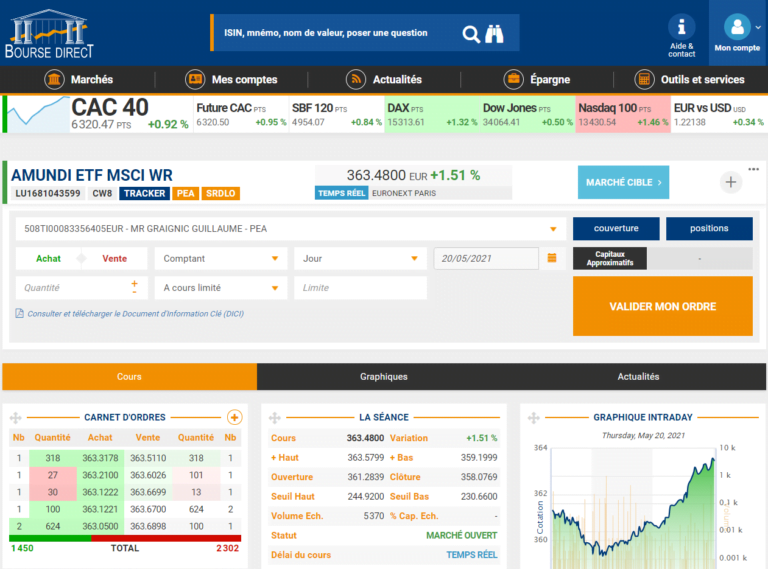Switch to the Graphiques tab
The width and height of the screenshot is (768, 569).
384,377
